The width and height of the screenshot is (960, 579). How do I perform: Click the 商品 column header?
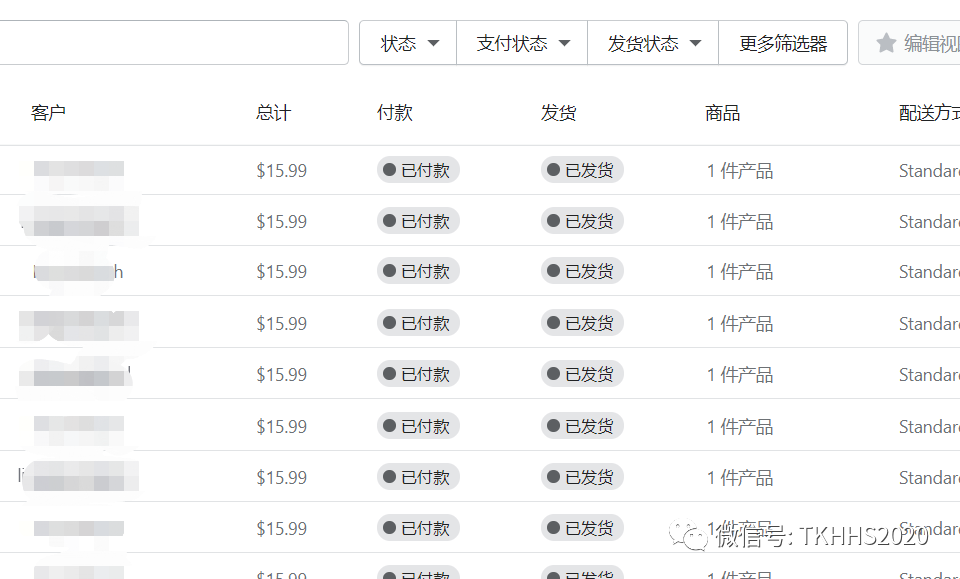click(x=722, y=113)
